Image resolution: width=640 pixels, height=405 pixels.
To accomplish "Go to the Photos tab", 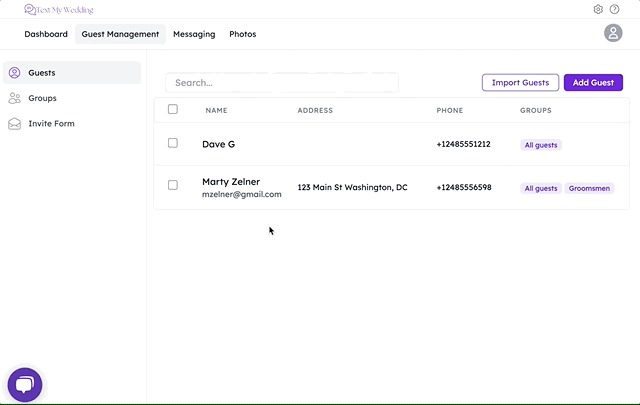I will [x=242, y=34].
